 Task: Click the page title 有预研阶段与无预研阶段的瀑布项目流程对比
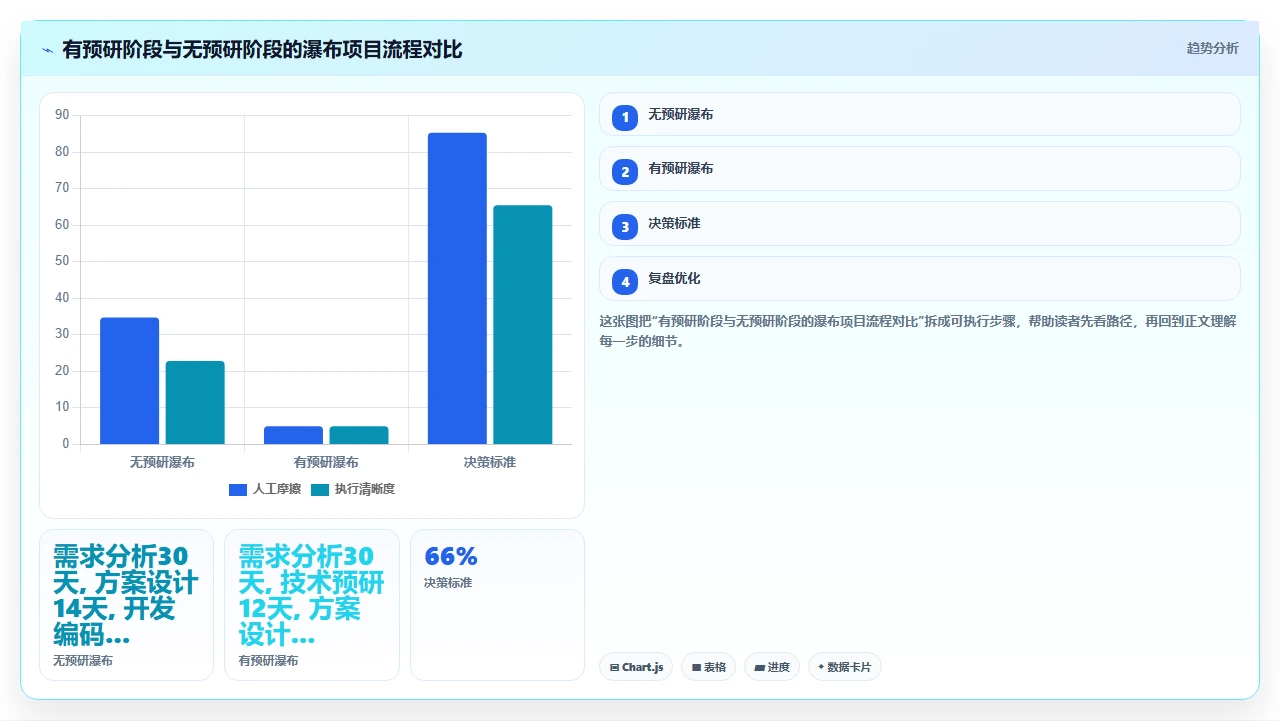pyautogui.click(x=262, y=49)
